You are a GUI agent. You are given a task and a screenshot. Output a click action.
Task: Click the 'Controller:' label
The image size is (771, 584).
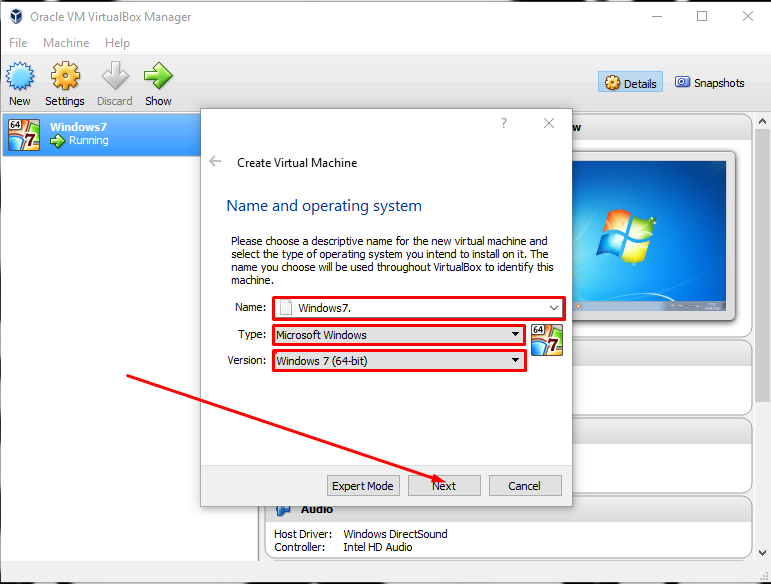click(299, 547)
